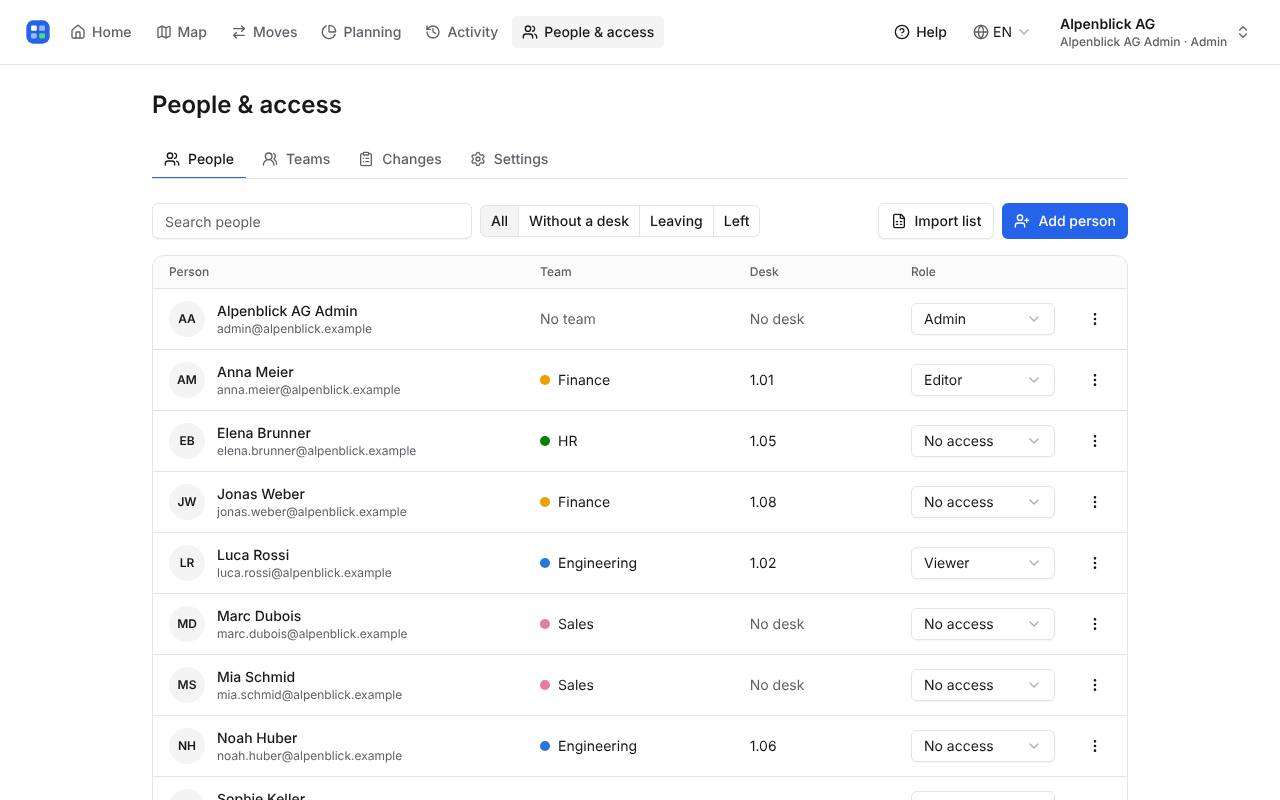Image resolution: width=1280 pixels, height=800 pixels.
Task: Click Luca Rossi's LR avatar
Action: pyautogui.click(x=187, y=563)
